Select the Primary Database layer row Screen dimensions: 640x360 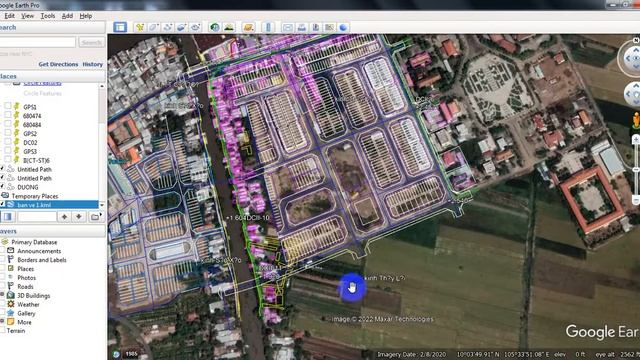[34, 242]
